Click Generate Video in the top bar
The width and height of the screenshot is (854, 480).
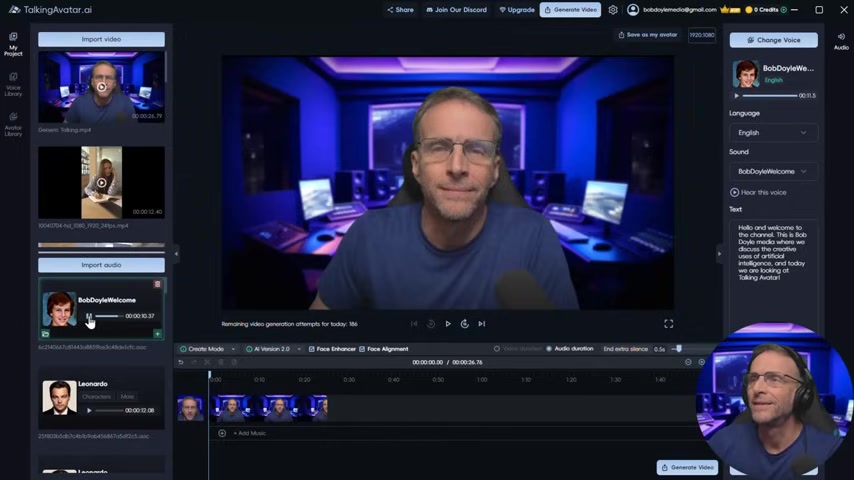(570, 10)
